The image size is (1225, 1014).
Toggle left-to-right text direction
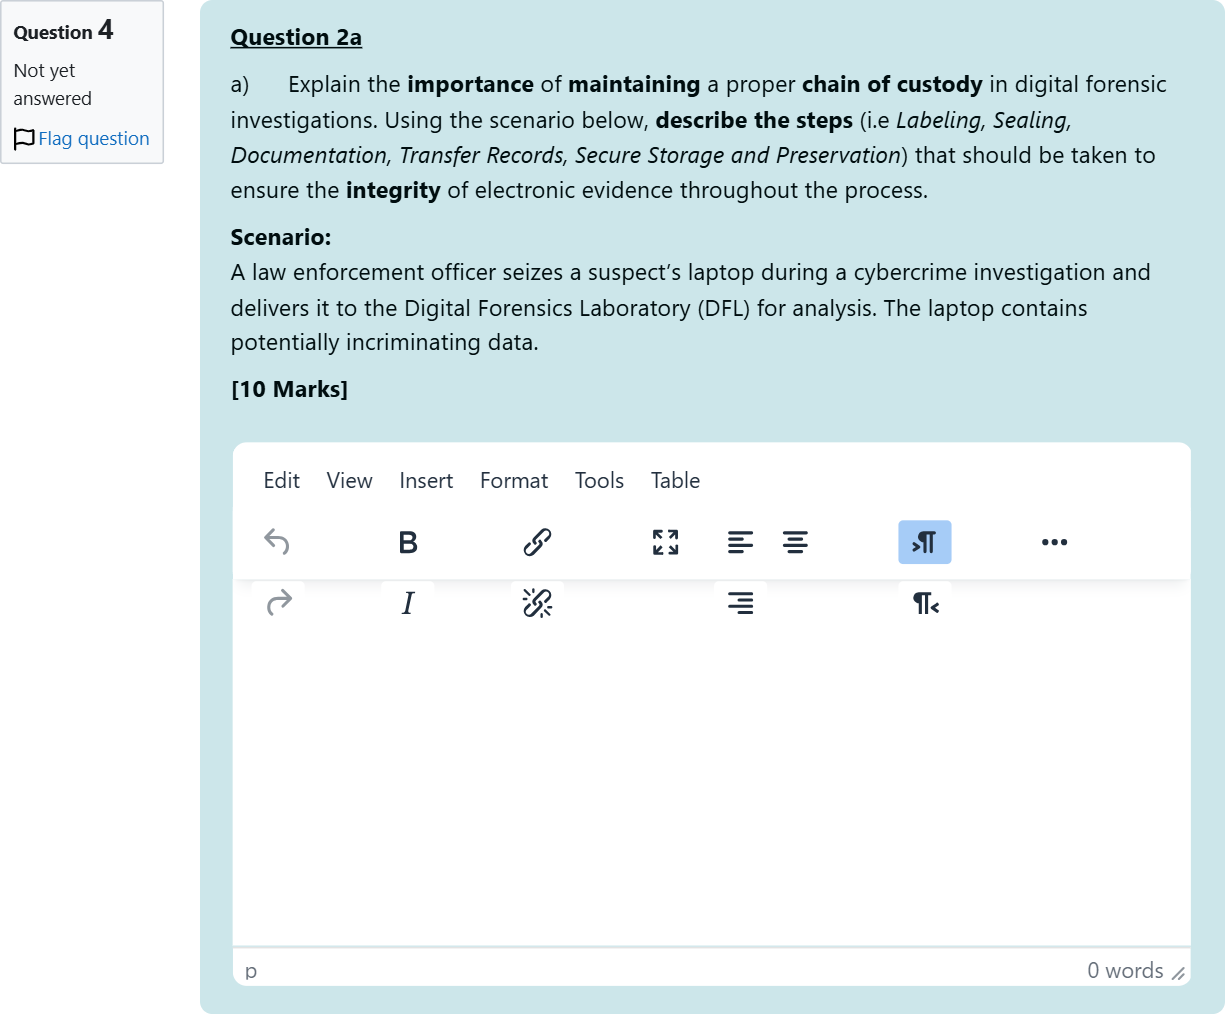pyautogui.click(x=925, y=542)
